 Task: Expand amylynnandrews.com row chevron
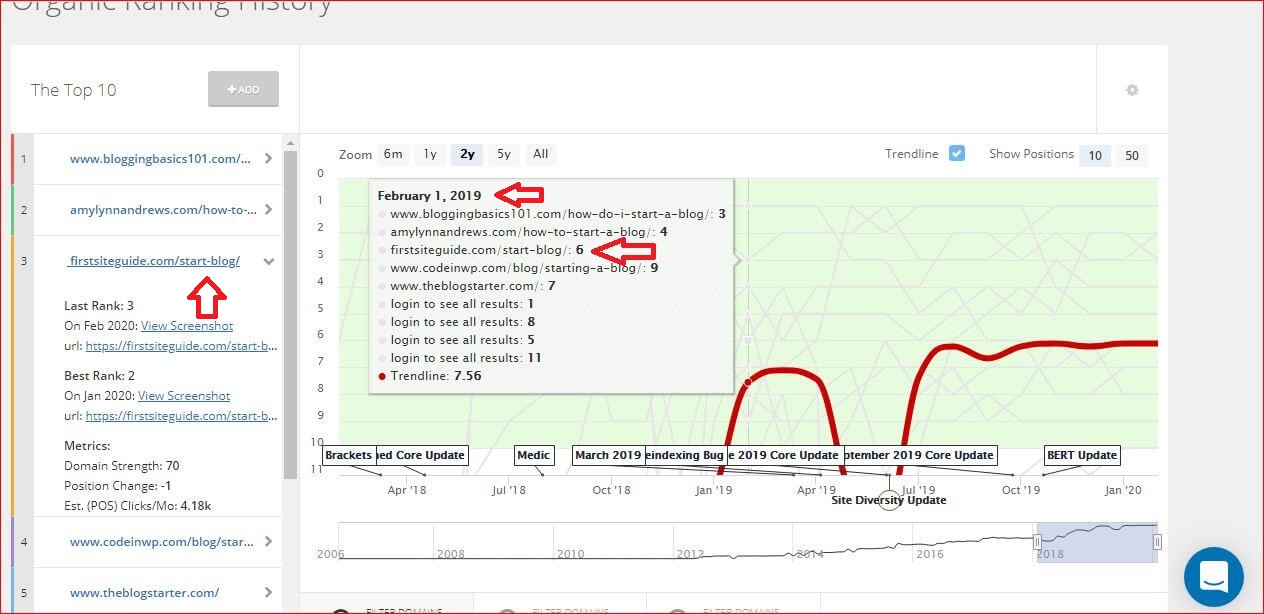268,210
